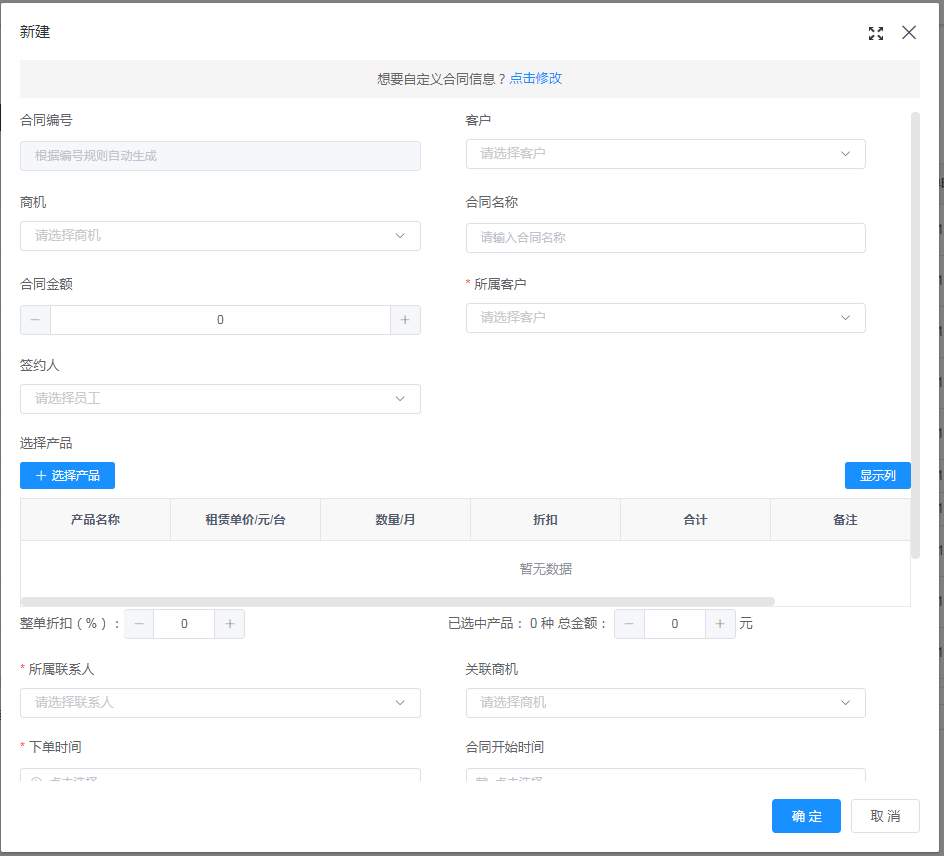Expand the 关联商机 dropdown
Image resolution: width=944 pixels, height=856 pixels.
[665, 703]
